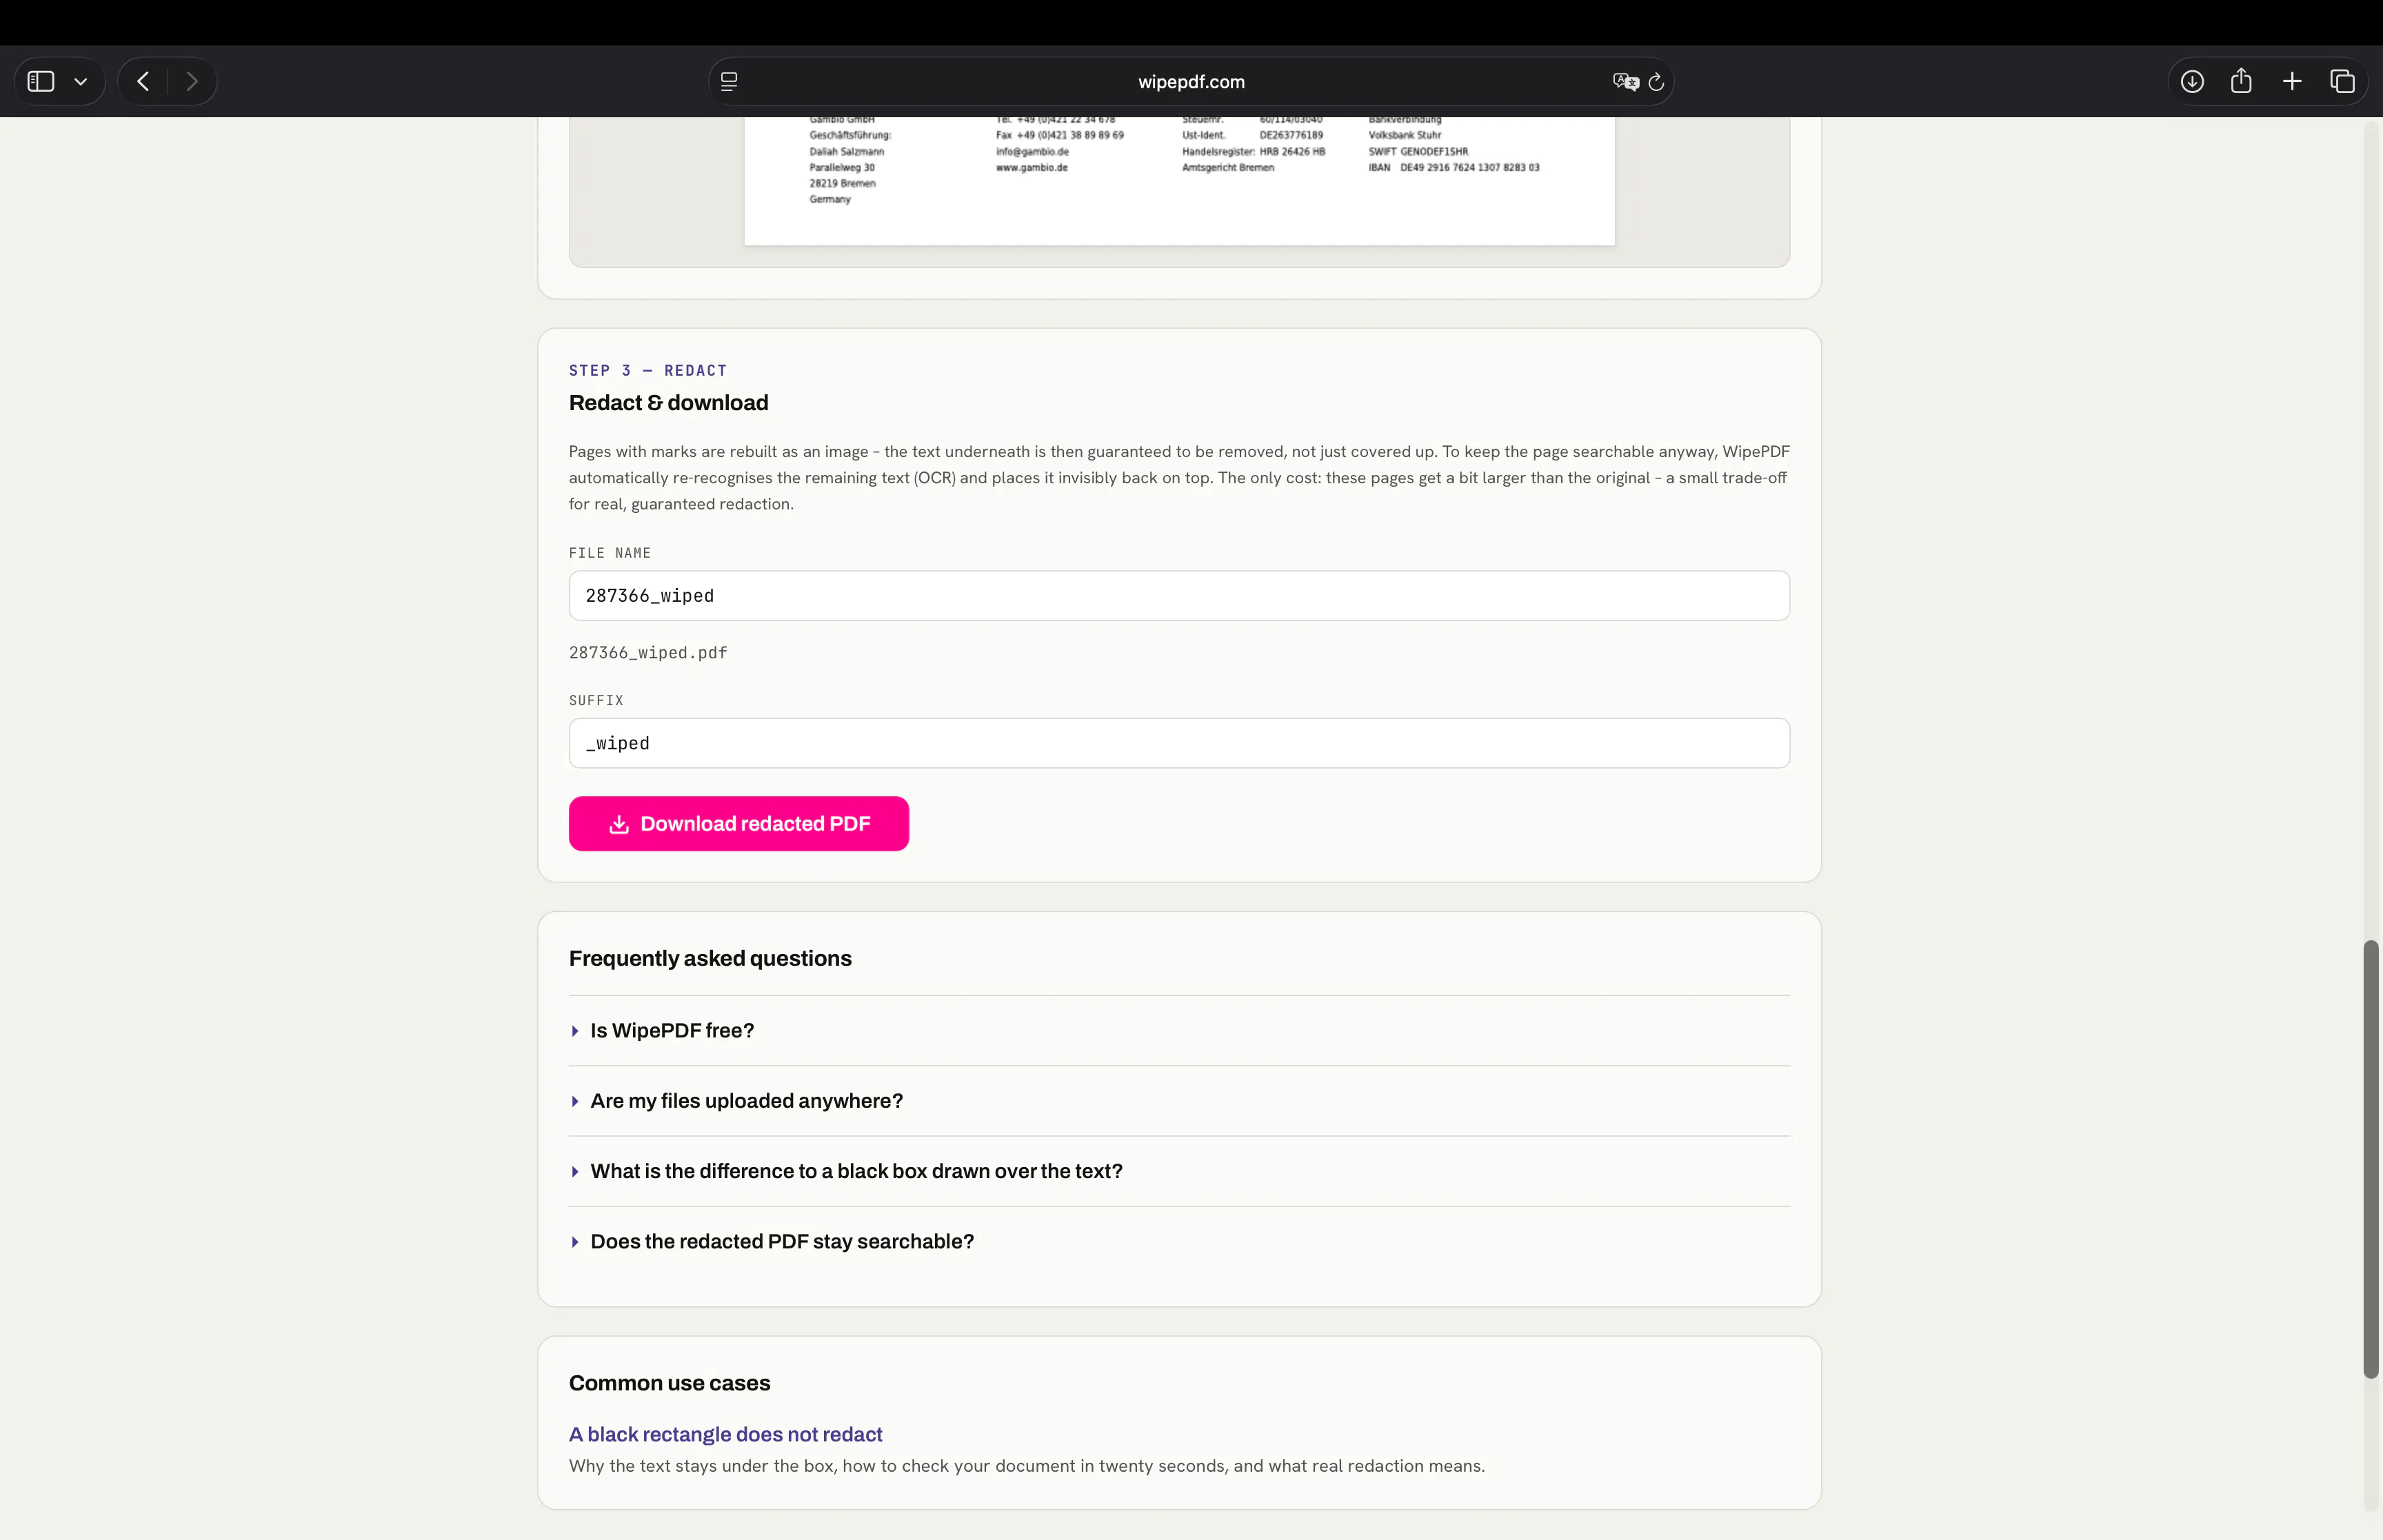Go back with the back arrow

[x=143, y=81]
